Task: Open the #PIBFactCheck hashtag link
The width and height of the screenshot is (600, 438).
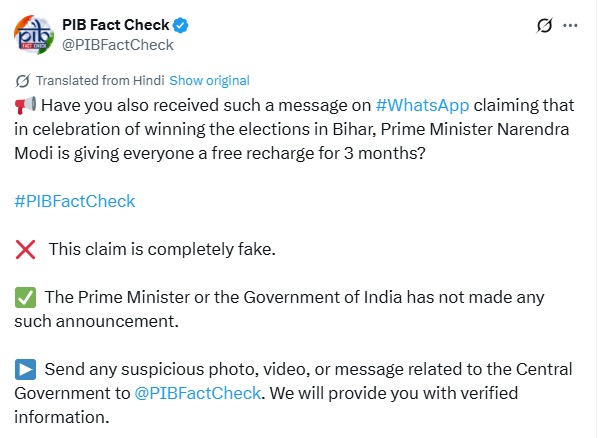Action: pos(75,201)
